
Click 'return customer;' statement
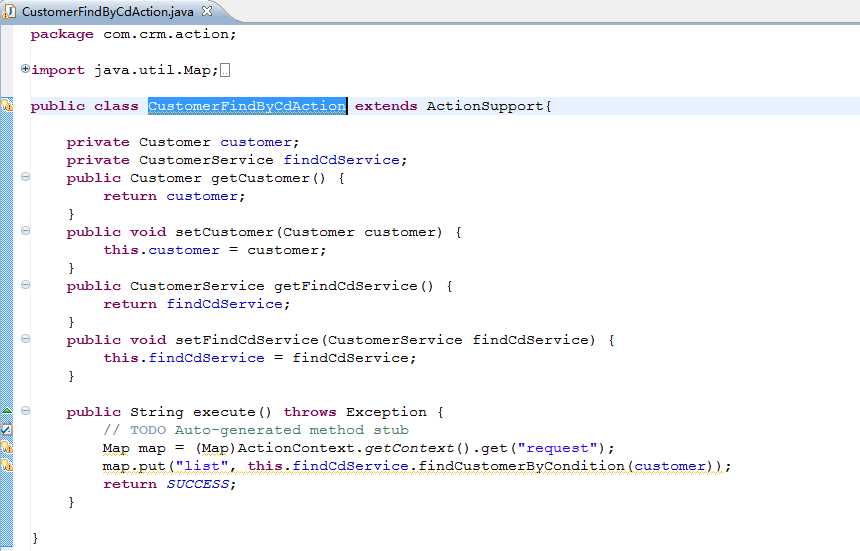point(174,196)
